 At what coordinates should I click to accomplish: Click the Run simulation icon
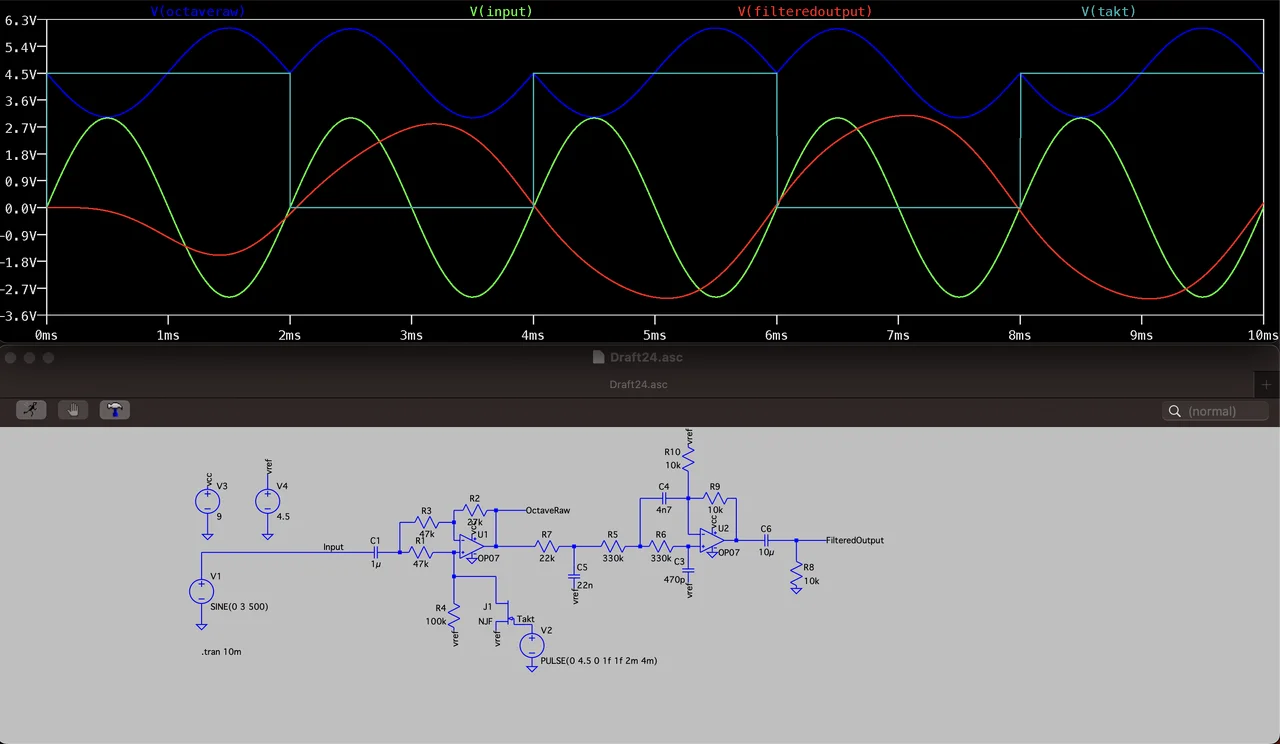coord(31,410)
